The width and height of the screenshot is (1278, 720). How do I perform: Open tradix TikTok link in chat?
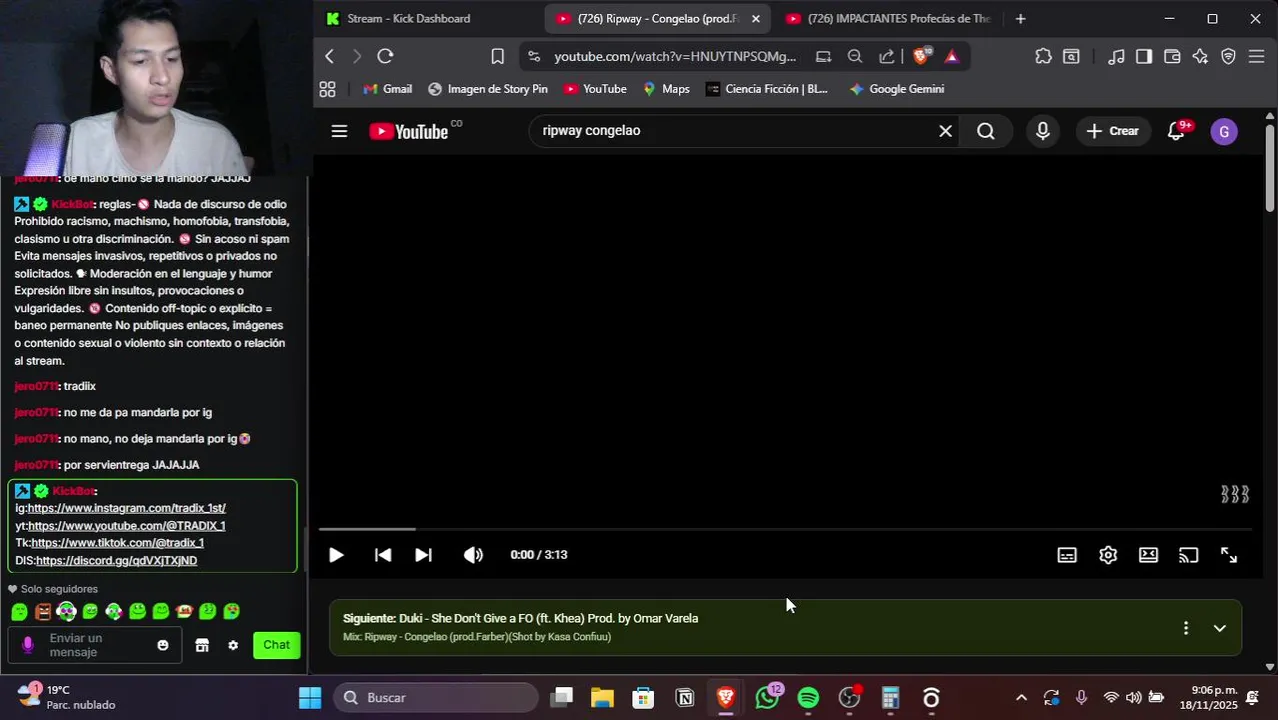coord(118,543)
